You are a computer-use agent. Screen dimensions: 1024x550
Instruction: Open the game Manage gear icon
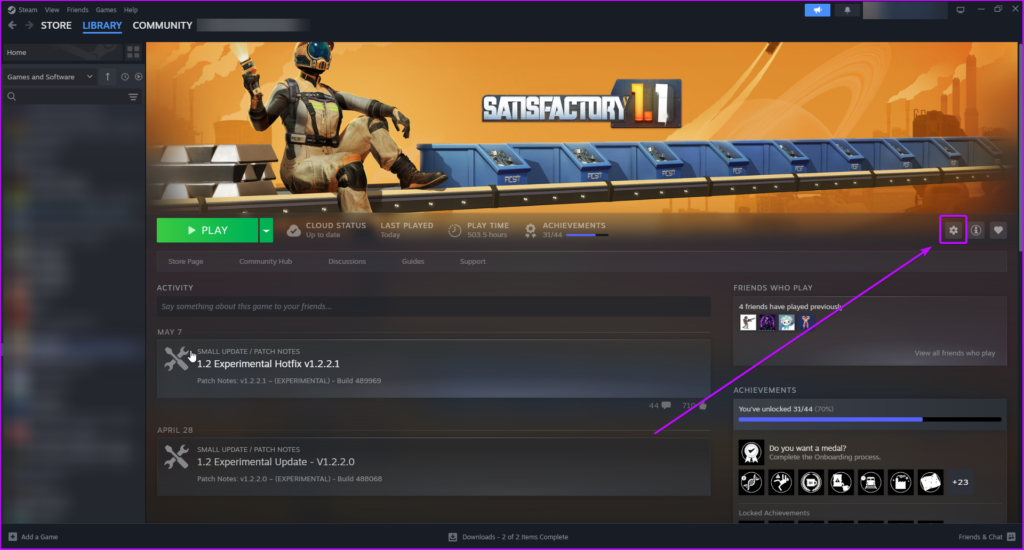(953, 230)
